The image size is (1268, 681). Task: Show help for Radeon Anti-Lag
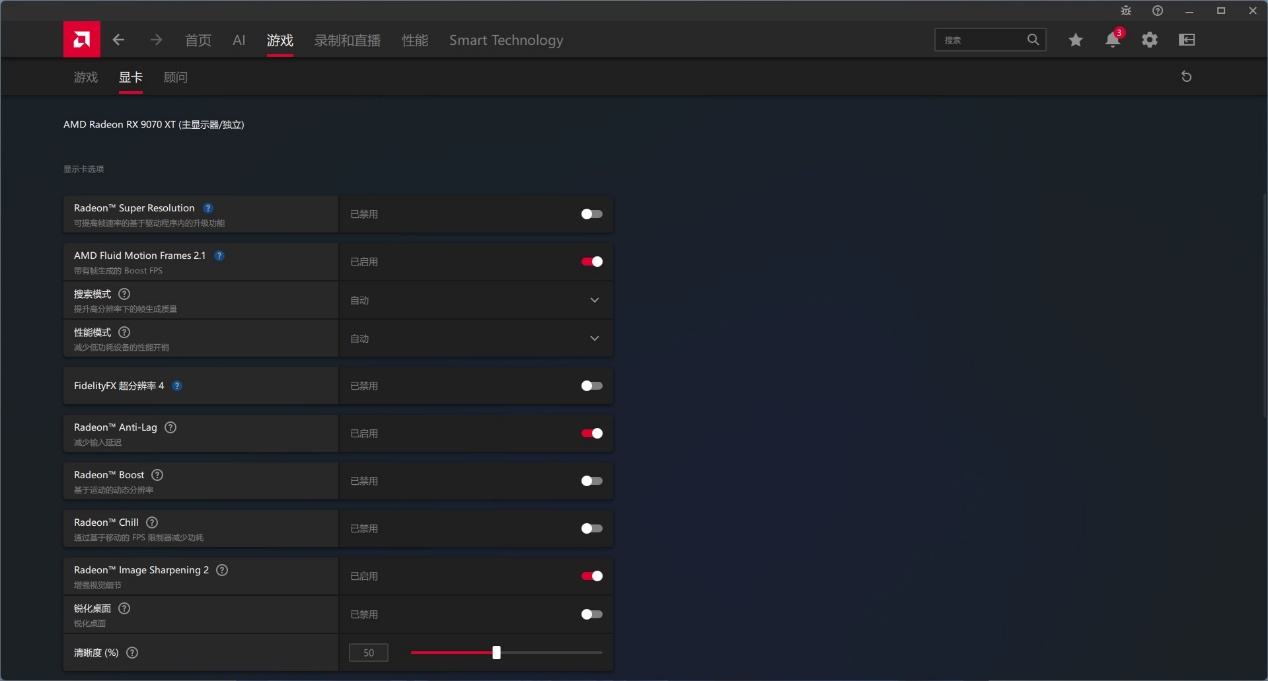170,427
